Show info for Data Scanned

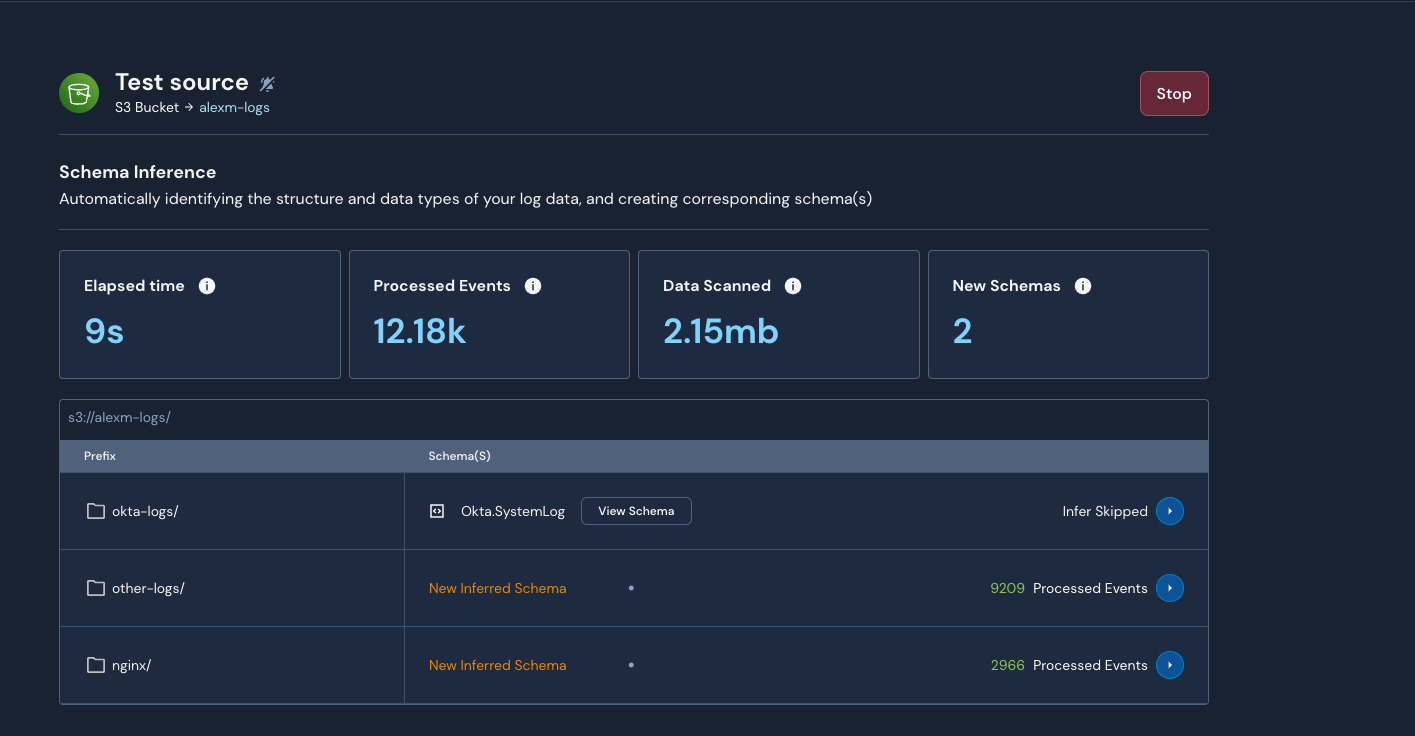tap(793, 286)
